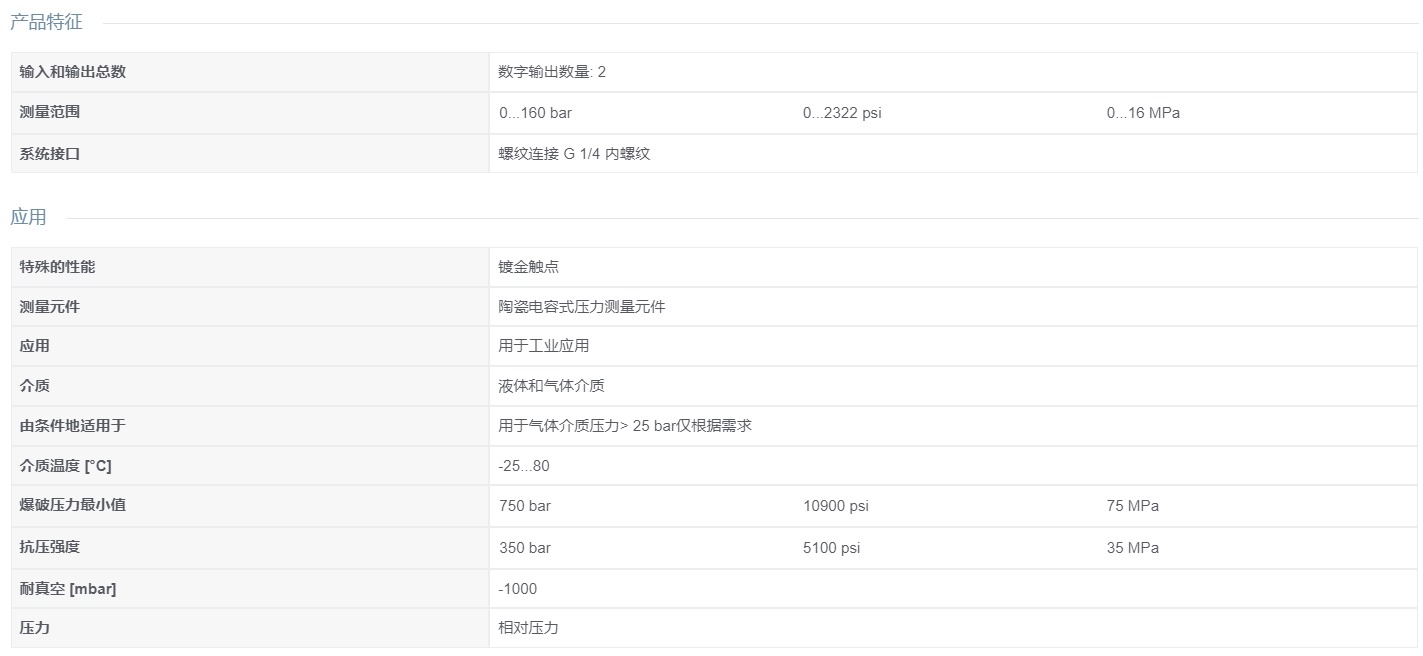Click the 5100 psi pressure rating value
This screenshot has height=656, width=1423.
point(831,548)
